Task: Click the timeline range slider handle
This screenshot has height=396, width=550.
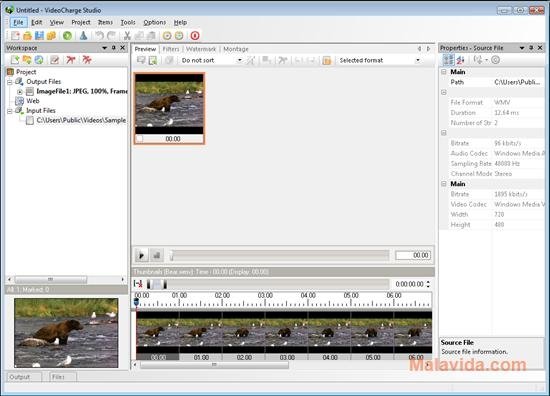Action: coord(157,284)
